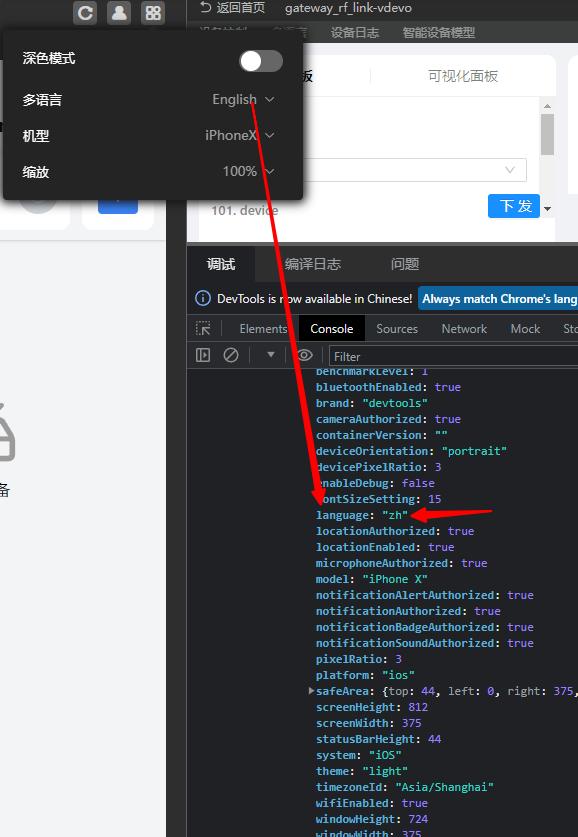
Task: Switch to the 编译日志 tab
Action: tap(312, 264)
